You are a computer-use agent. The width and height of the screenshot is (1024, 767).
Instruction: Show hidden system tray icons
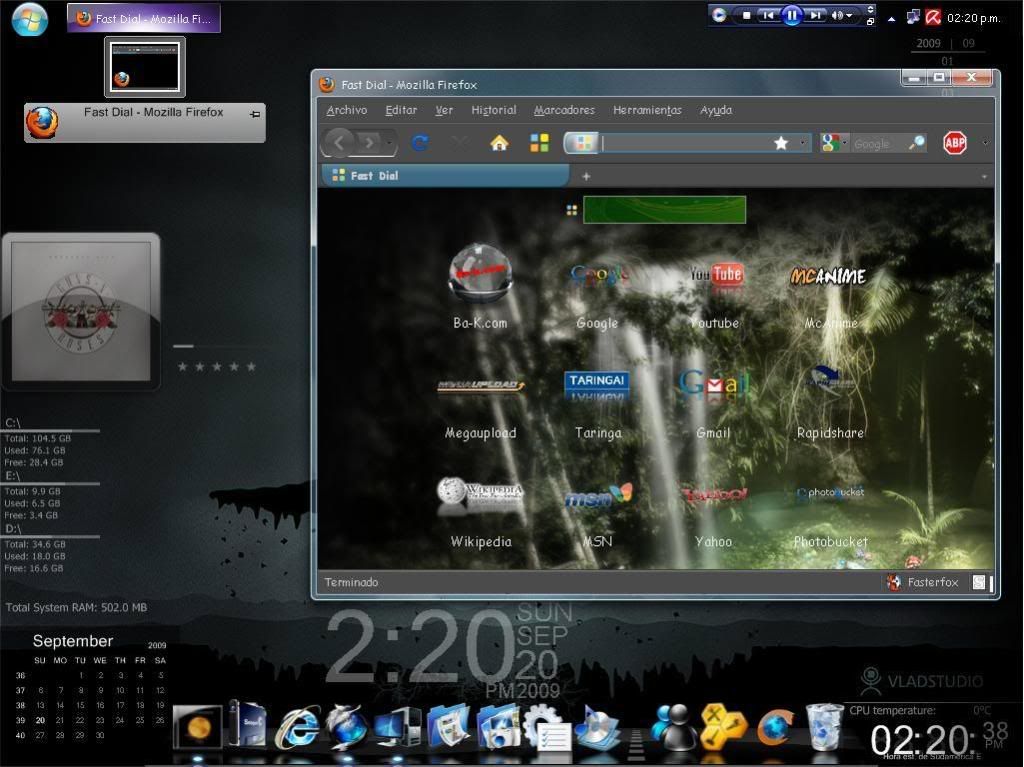coord(891,19)
